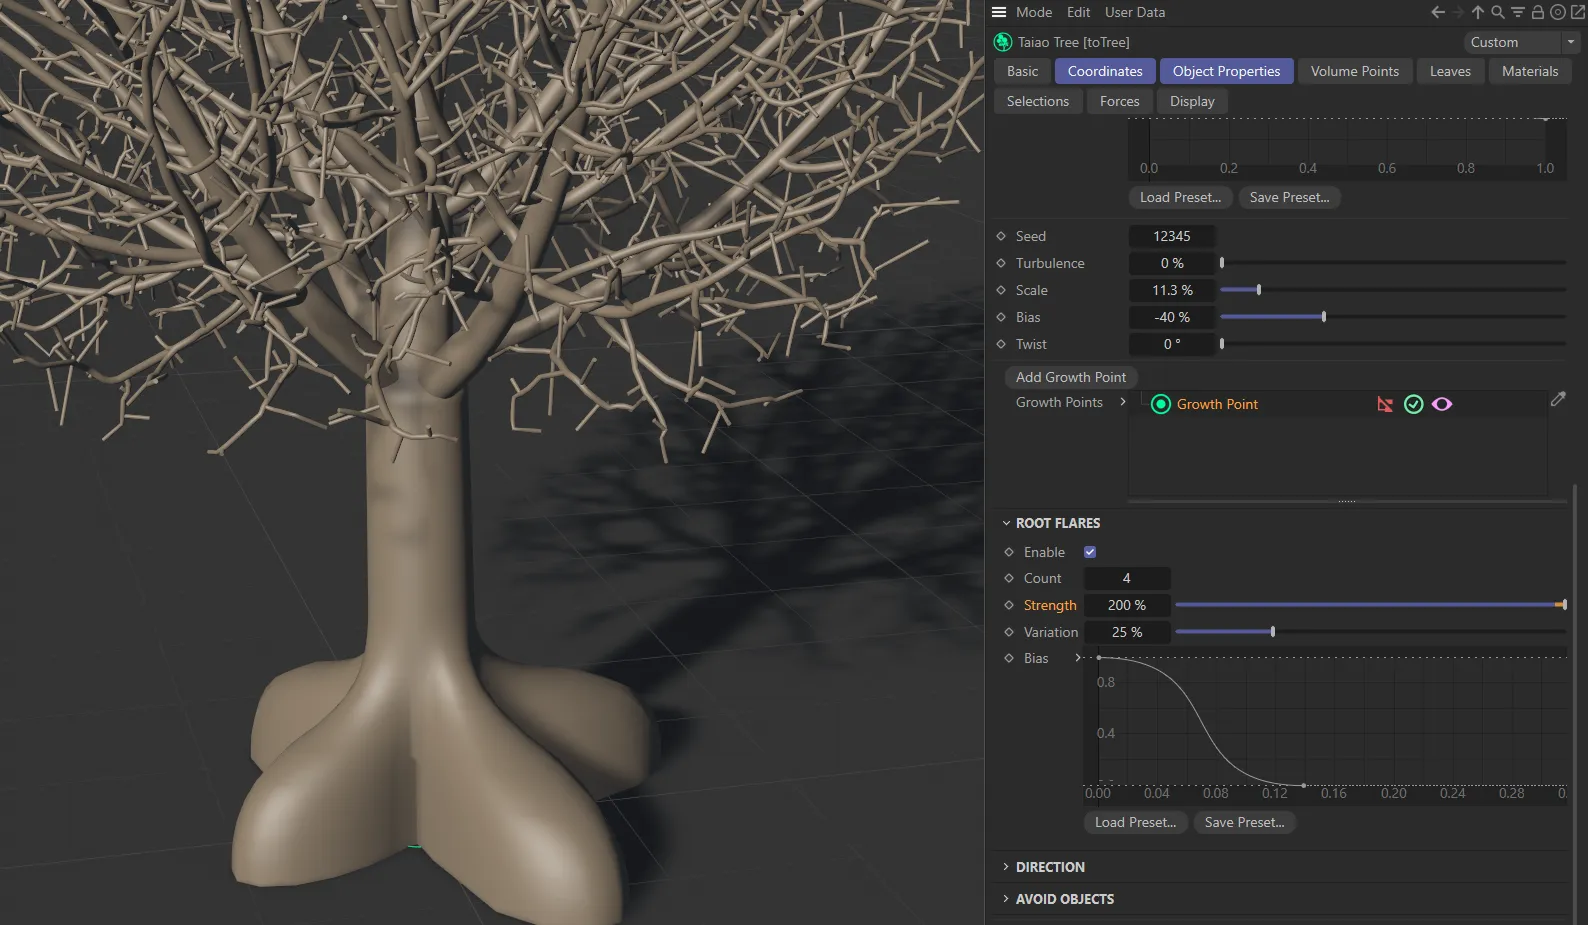The image size is (1588, 925).
Task: Open the Forces tab
Action: click(1120, 101)
